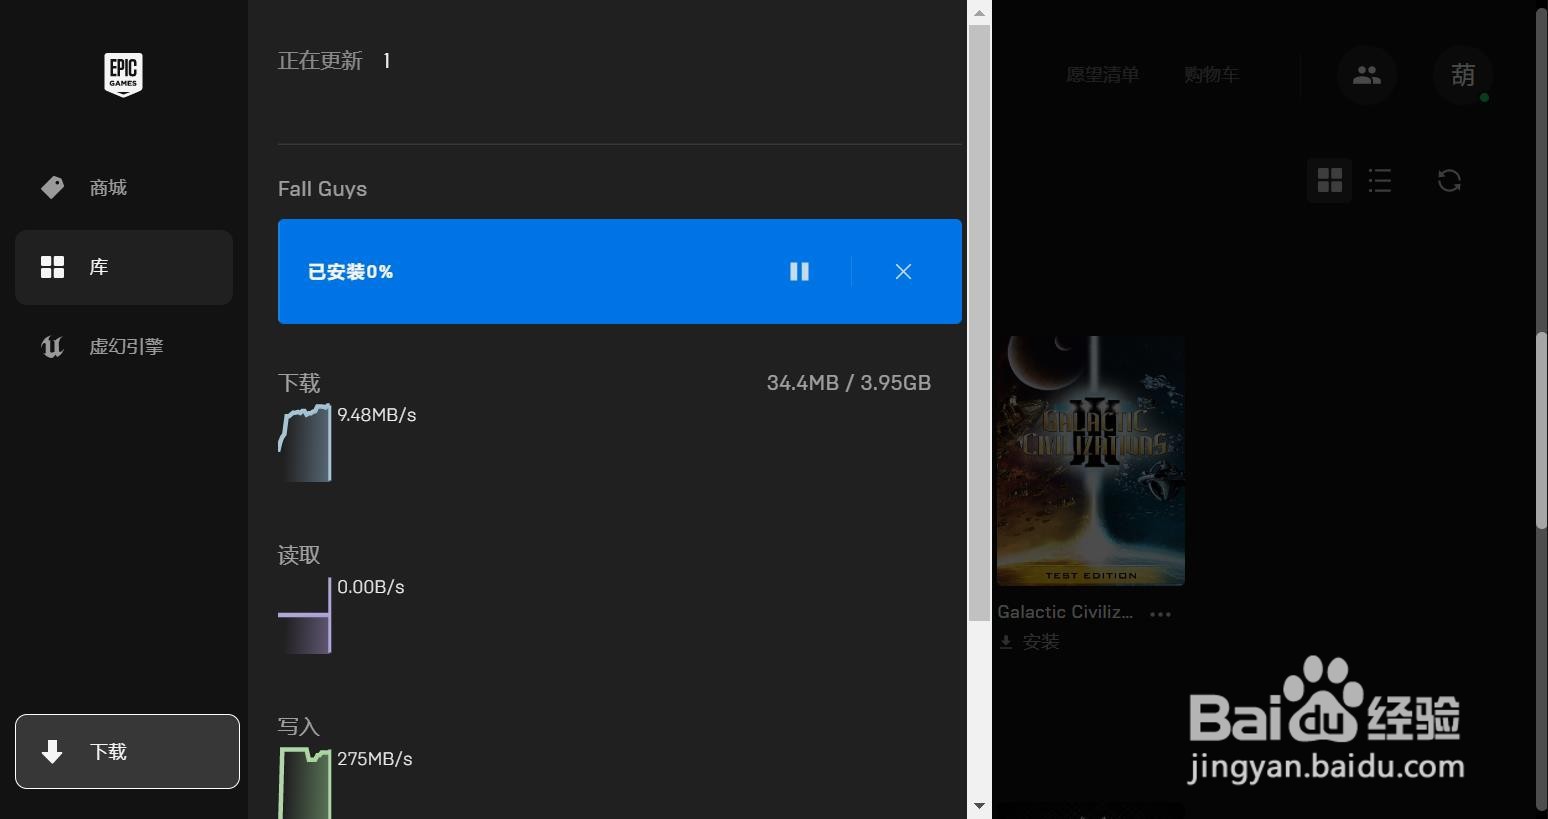Image resolution: width=1548 pixels, height=819 pixels.
Task: Open the 虚幻引擎 Unreal Engine section
Action: [124, 346]
